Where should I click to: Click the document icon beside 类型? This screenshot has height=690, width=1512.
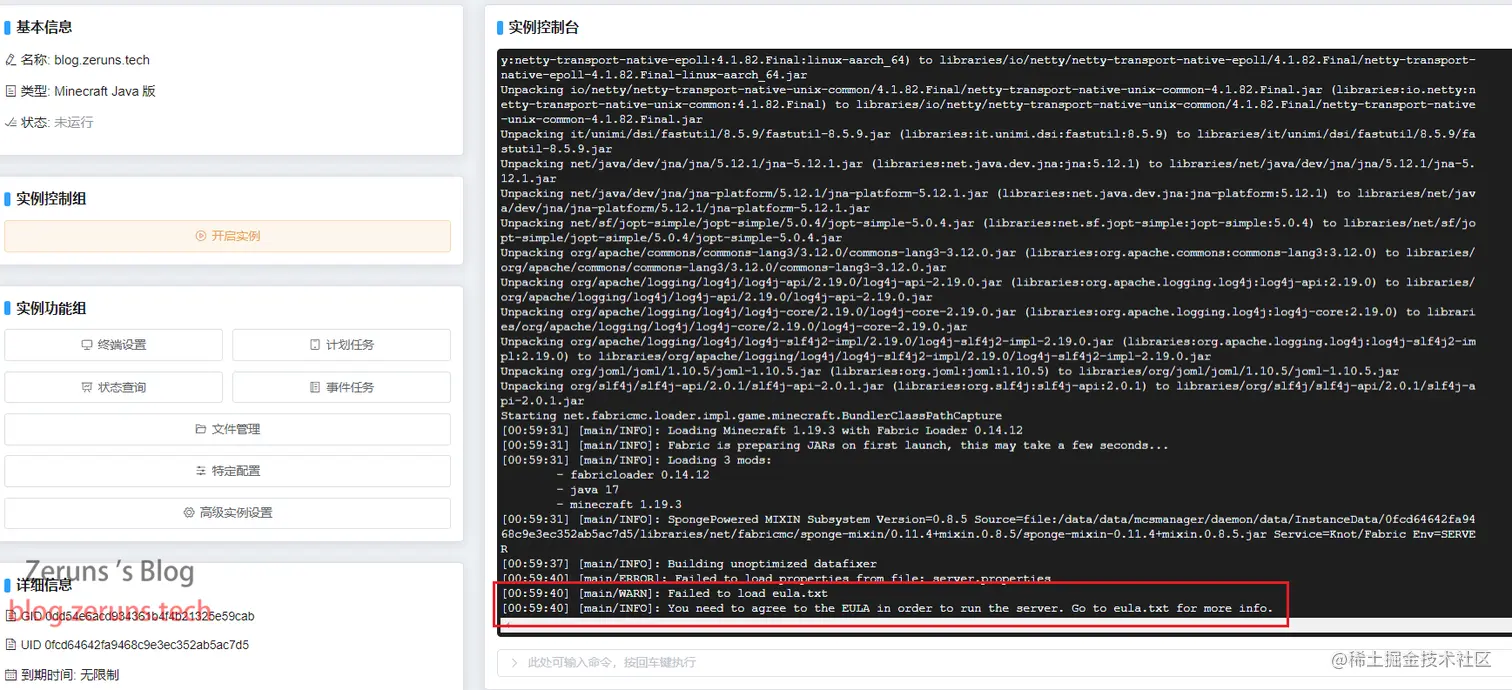(11, 91)
